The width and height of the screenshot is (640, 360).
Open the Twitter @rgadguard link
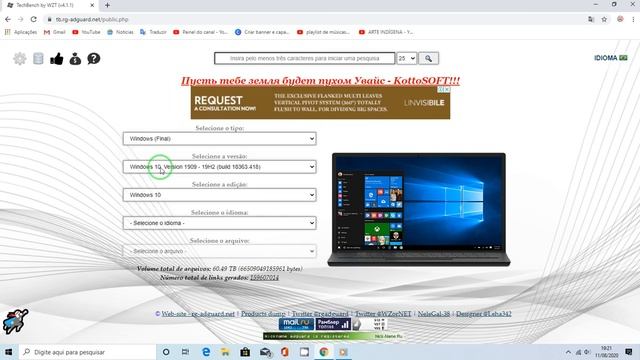[x=320, y=313]
